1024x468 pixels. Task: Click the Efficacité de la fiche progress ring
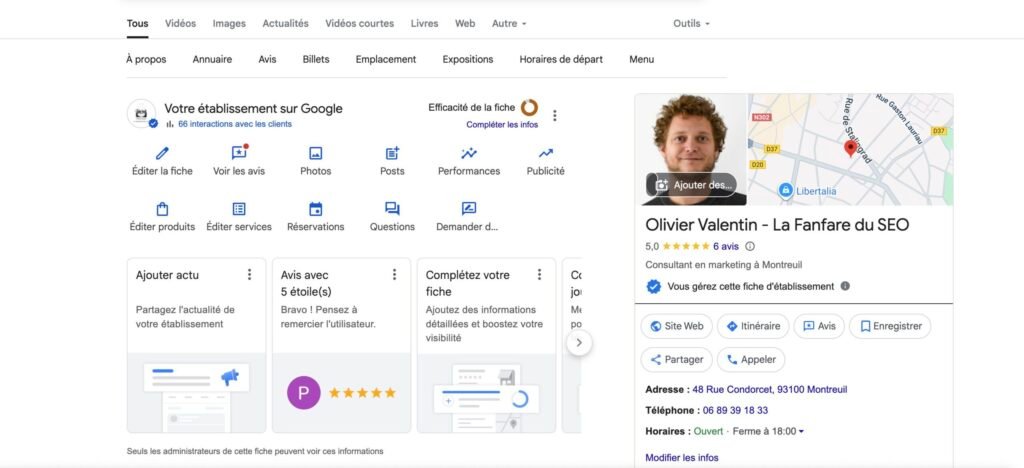tap(529, 108)
